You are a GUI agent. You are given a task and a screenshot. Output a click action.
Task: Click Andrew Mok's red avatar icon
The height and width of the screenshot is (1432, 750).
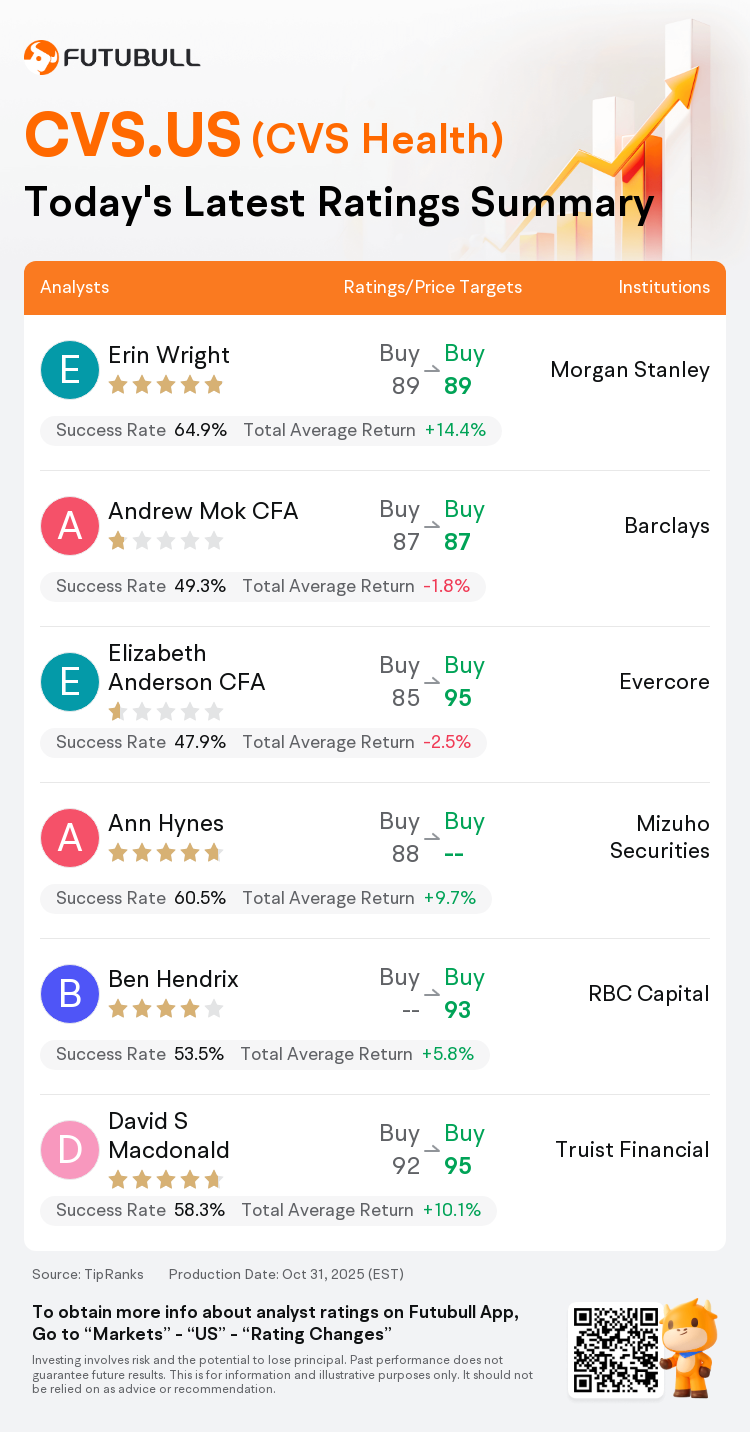point(70,526)
